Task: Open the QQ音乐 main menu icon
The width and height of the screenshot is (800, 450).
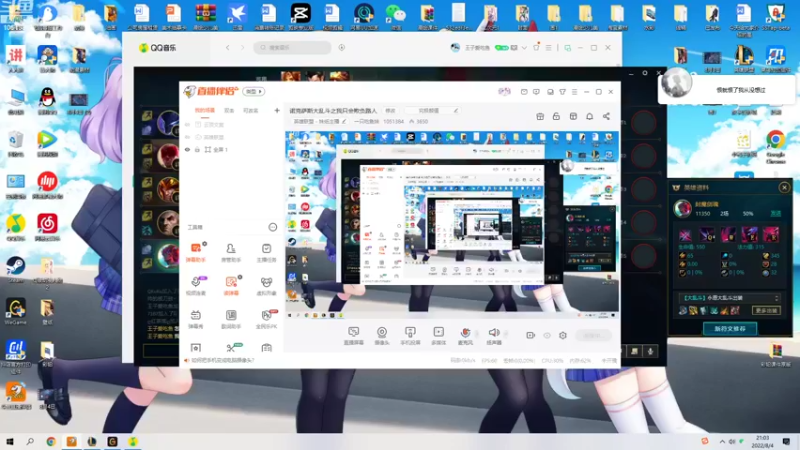Action: (548, 47)
